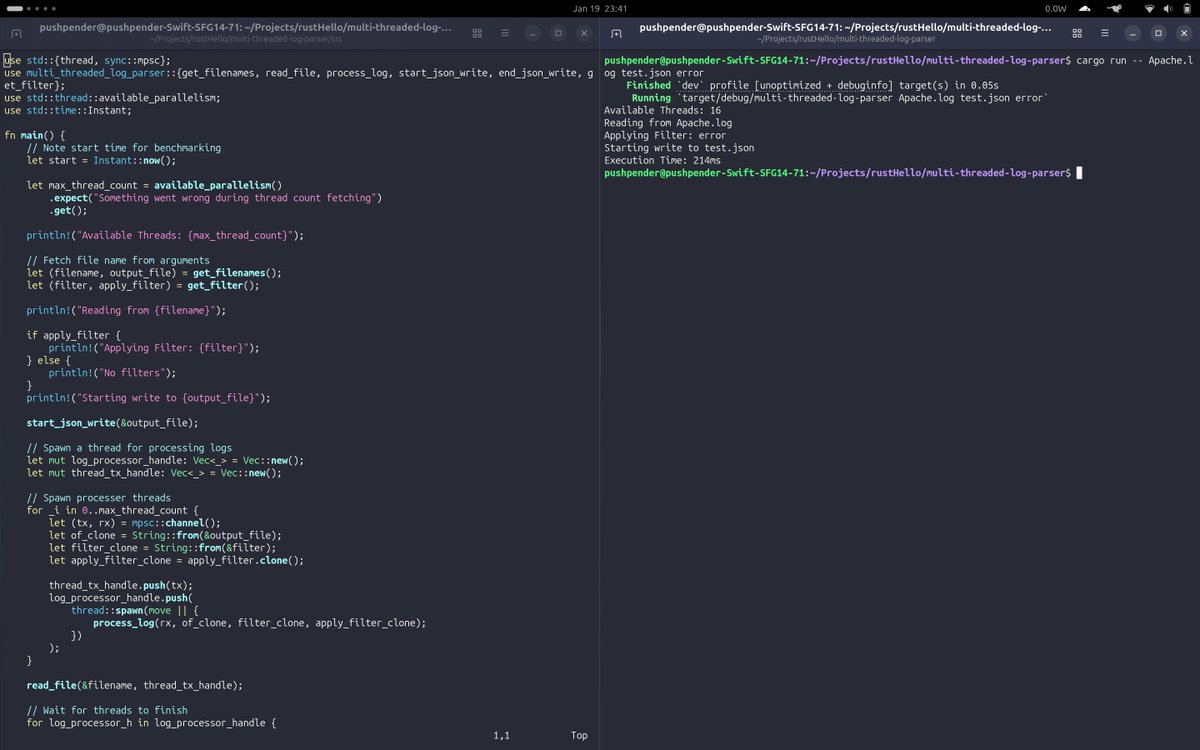
Task: Minimize the right terminal window
Action: point(1133,33)
